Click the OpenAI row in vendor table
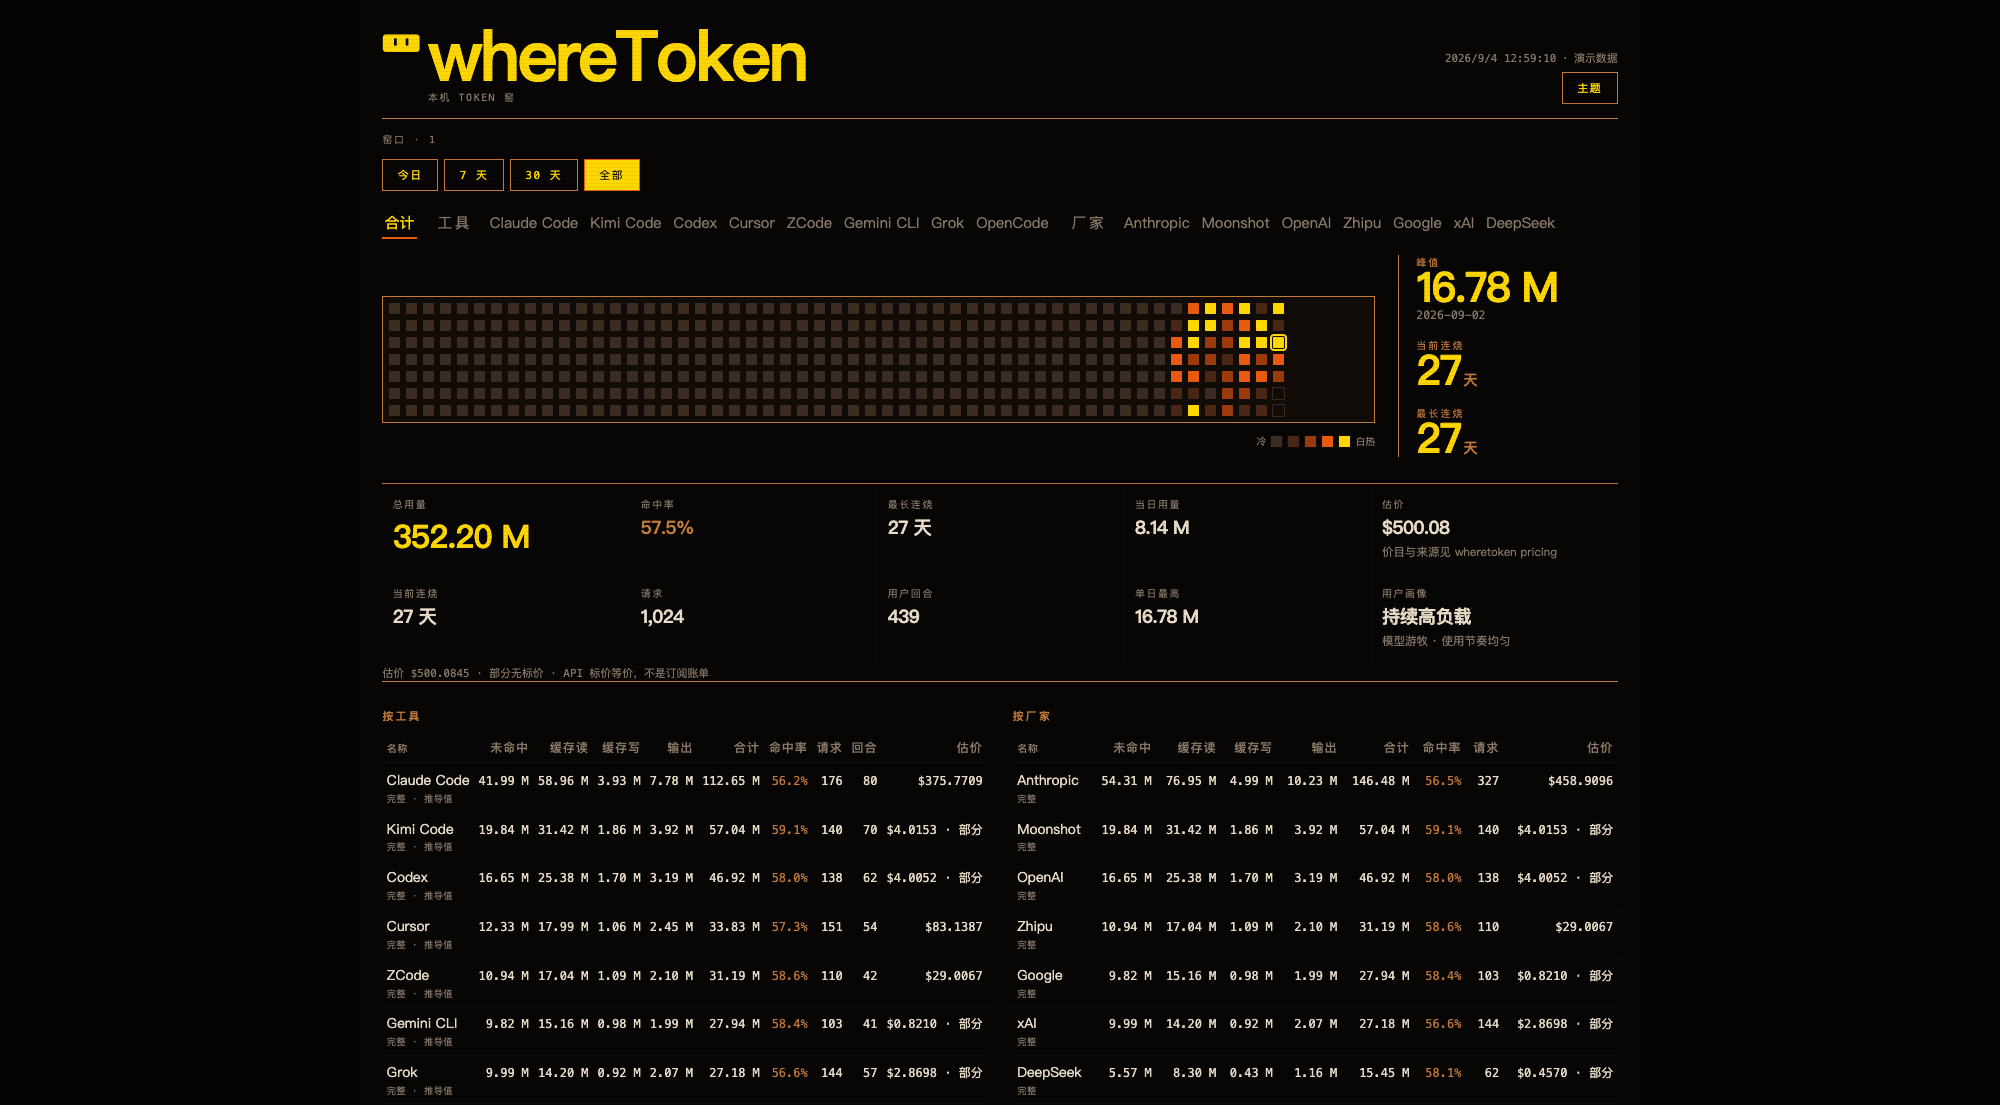 (x=1314, y=885)
